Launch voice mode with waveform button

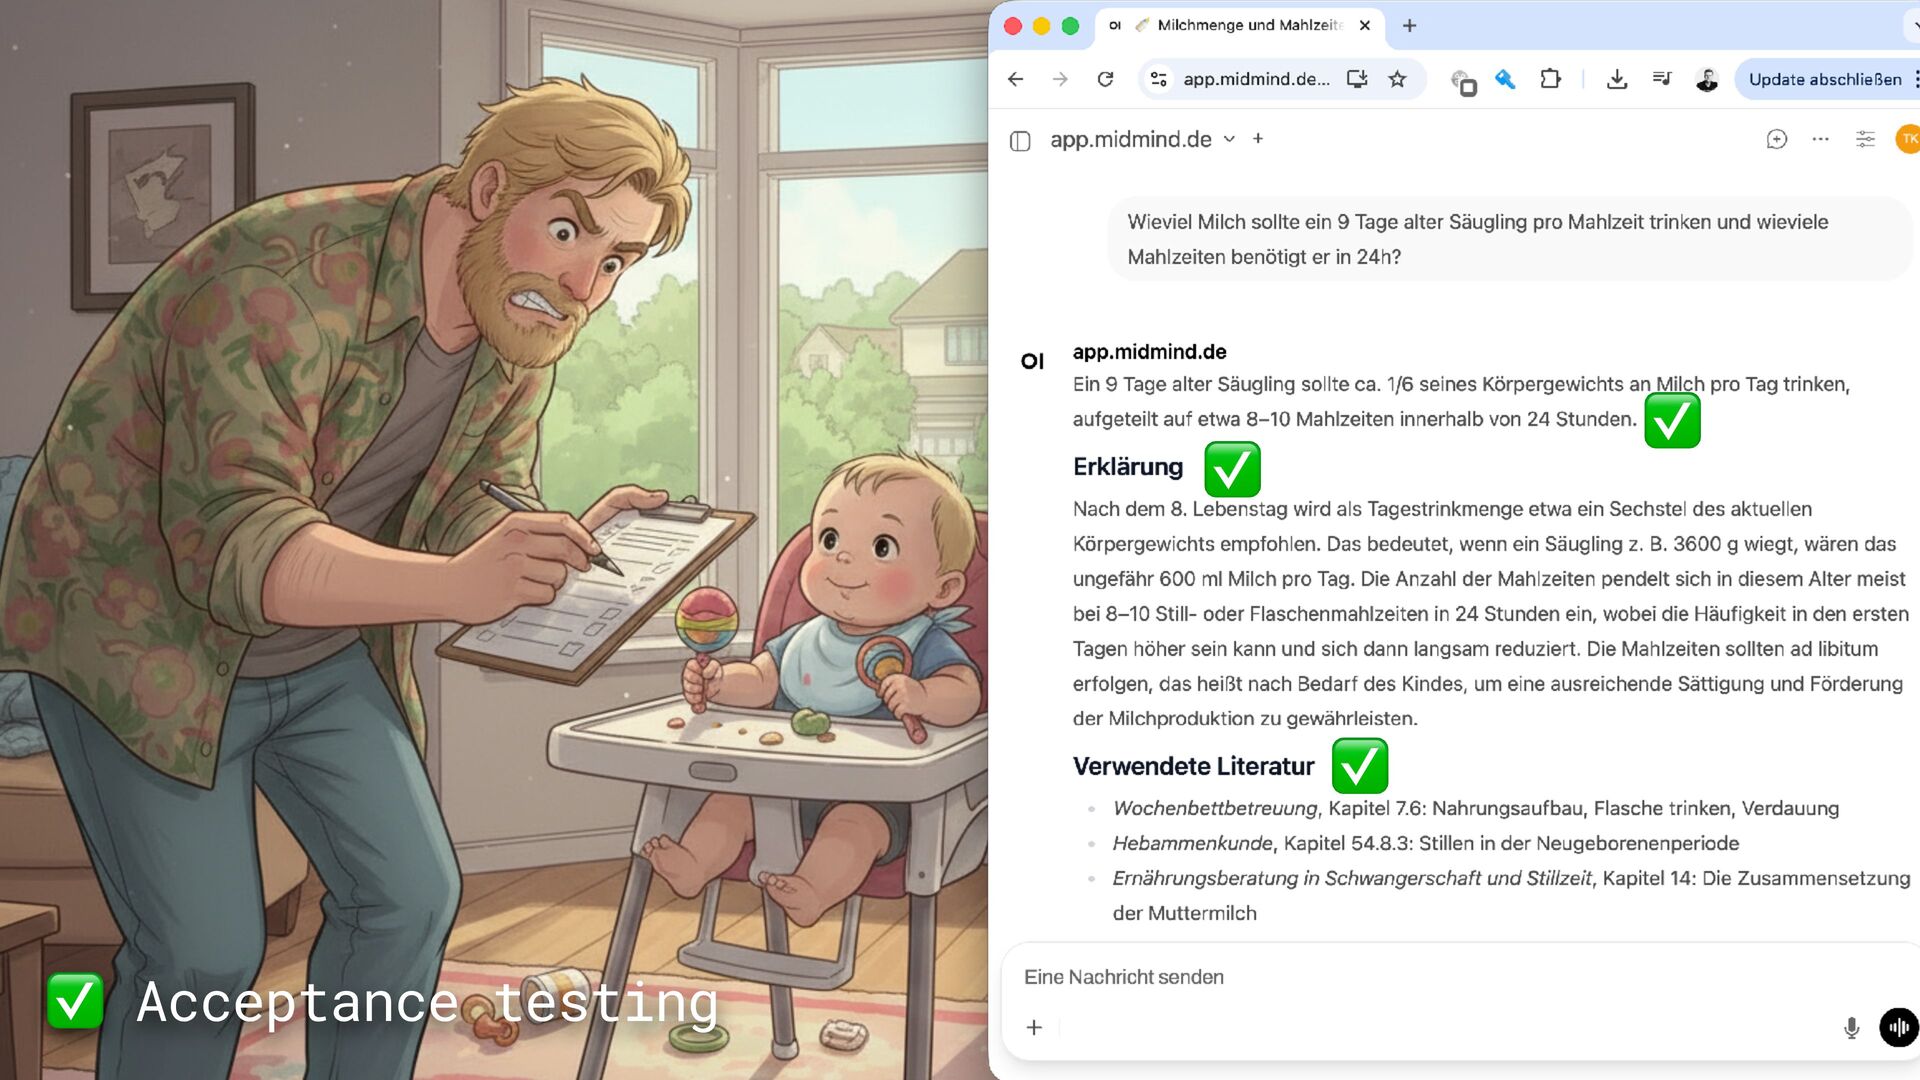coord(1898,1027)
